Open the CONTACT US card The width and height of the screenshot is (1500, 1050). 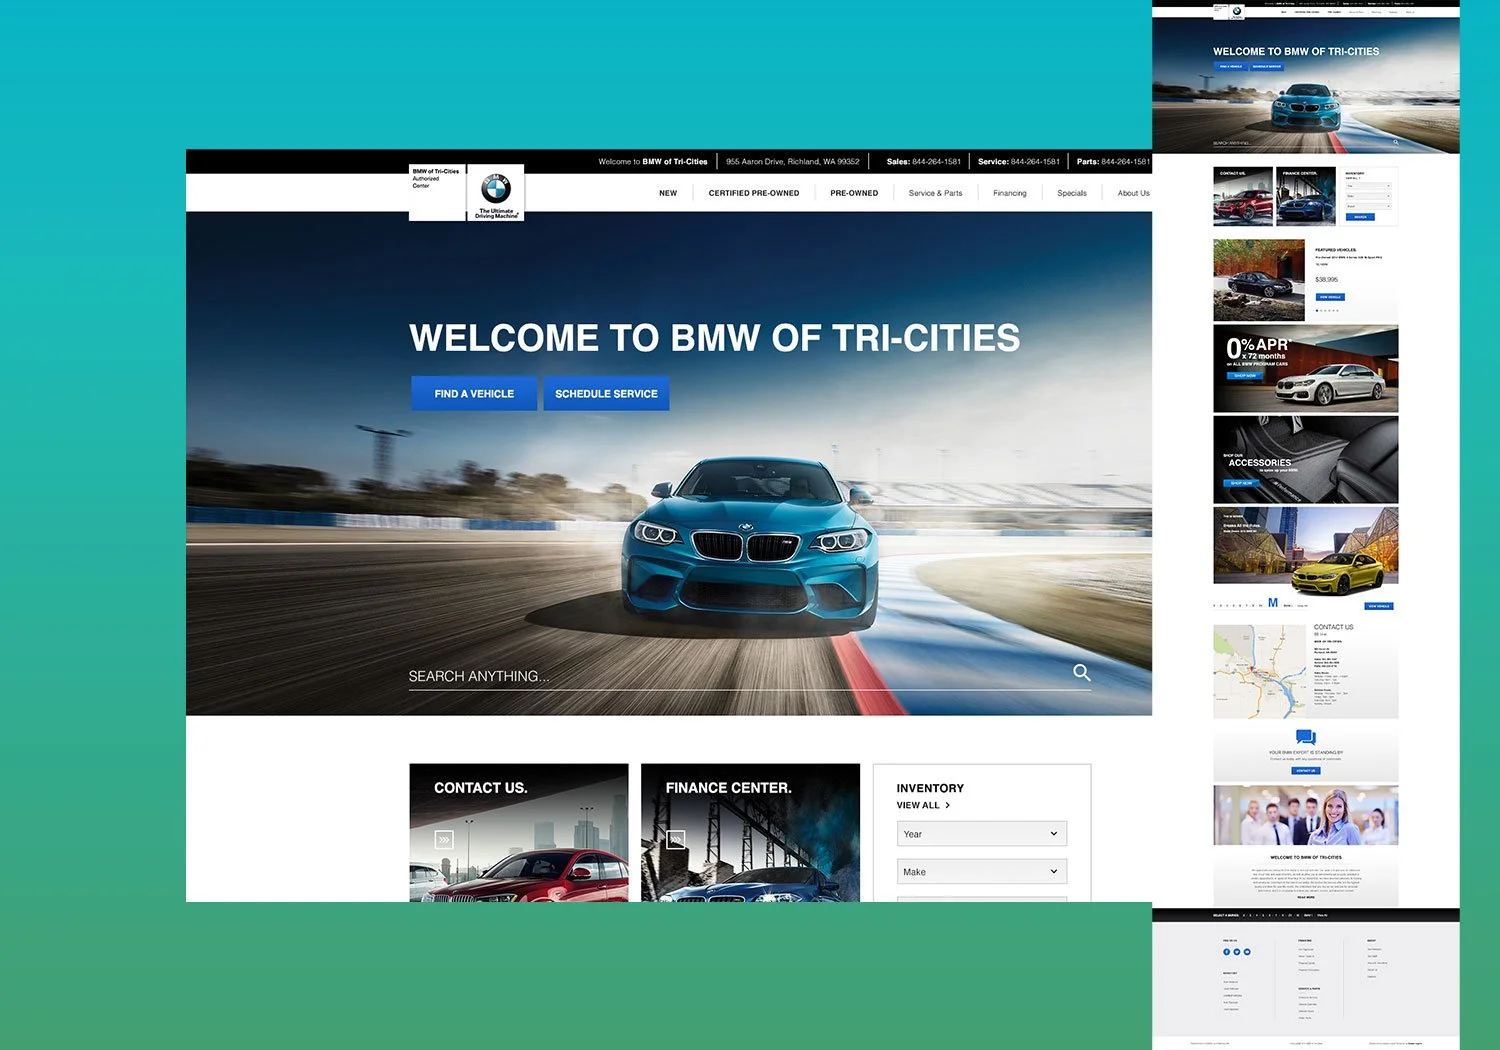[x=519, y=833]
